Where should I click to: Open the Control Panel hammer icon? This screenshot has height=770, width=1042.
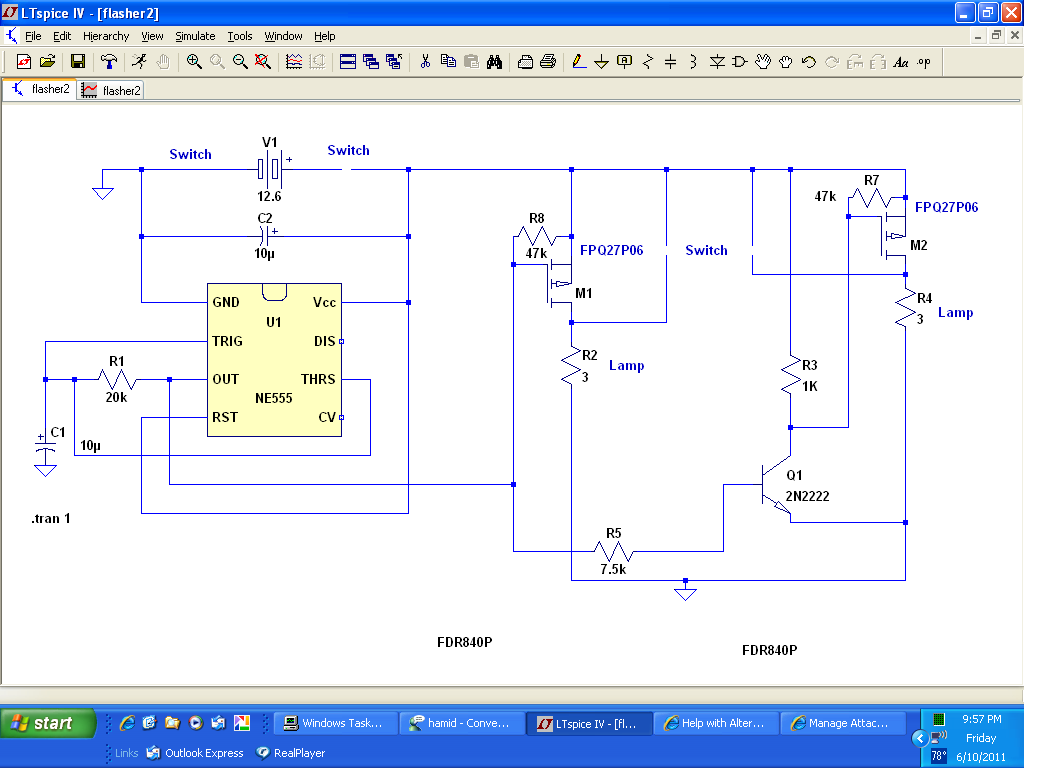[x=108, y=62]
